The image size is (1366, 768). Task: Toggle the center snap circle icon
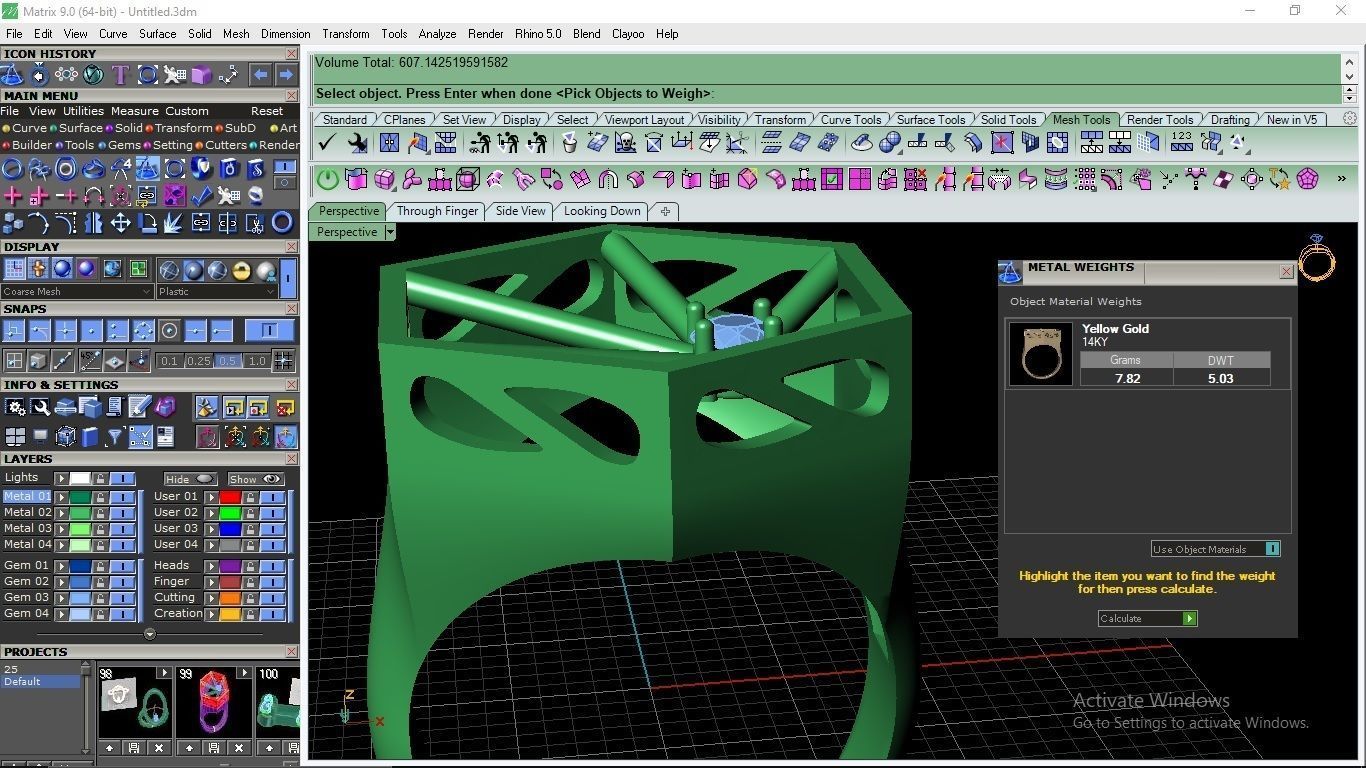click(169, 330)
